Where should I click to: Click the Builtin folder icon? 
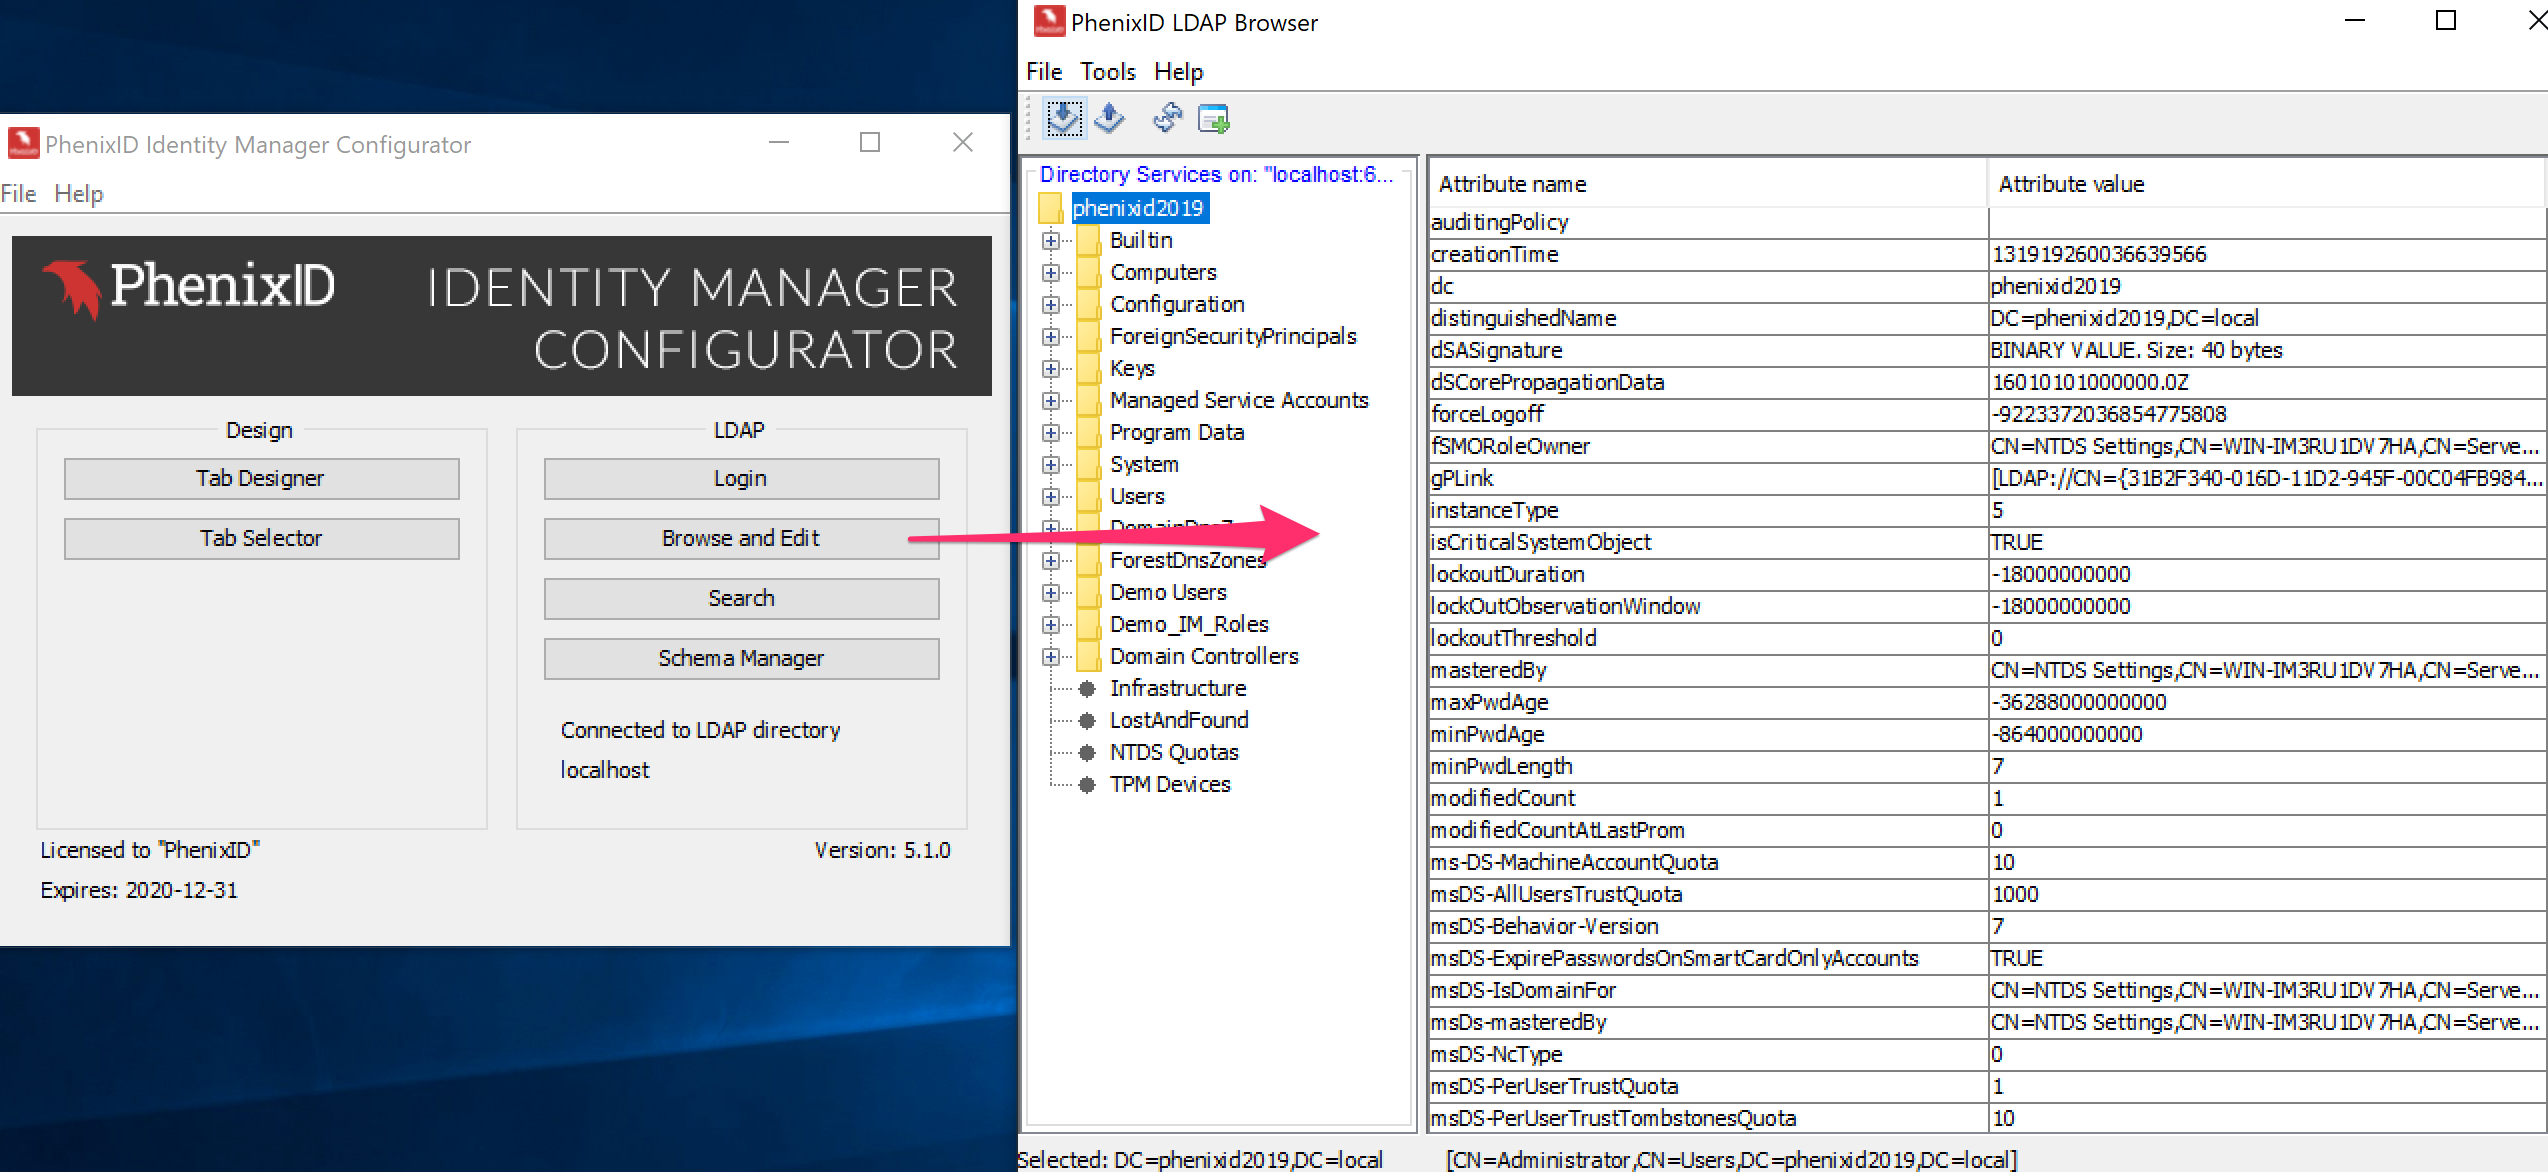(x=1089, y=240)
